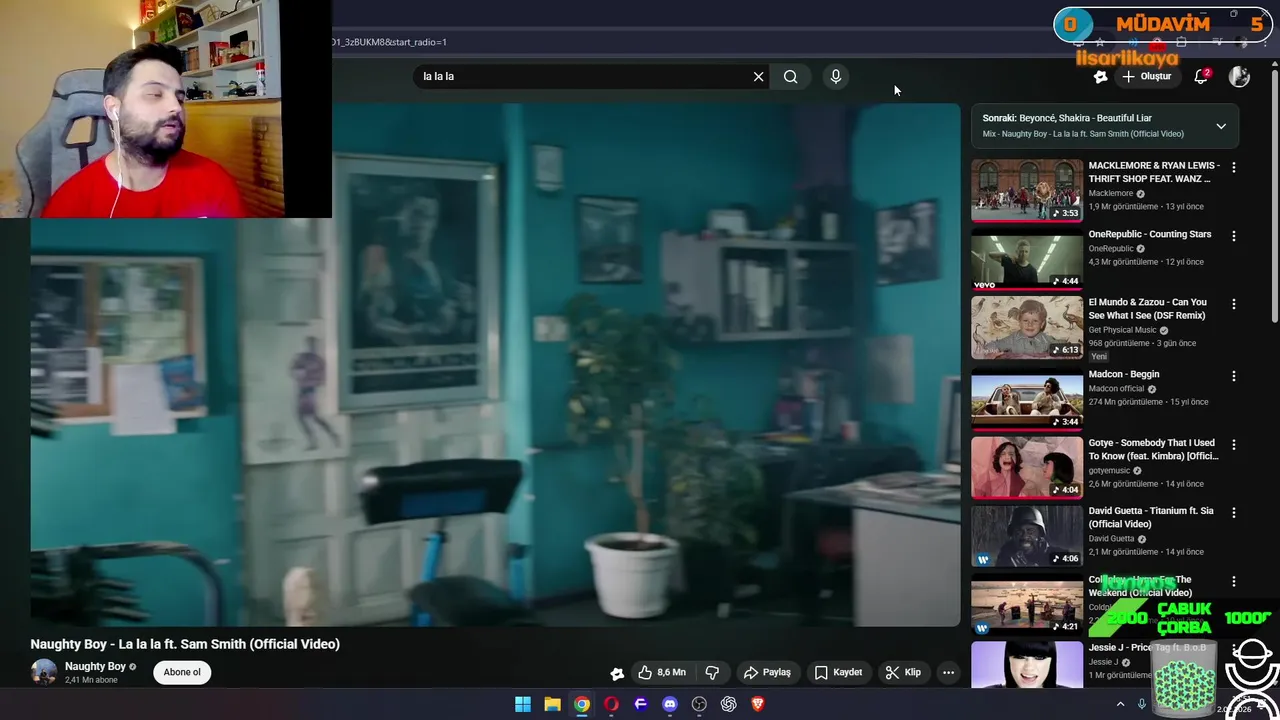Switch to Chrome in taskbar
Image resolution: width=1280 pixels, height=720 pixels.
pos(581,704)
